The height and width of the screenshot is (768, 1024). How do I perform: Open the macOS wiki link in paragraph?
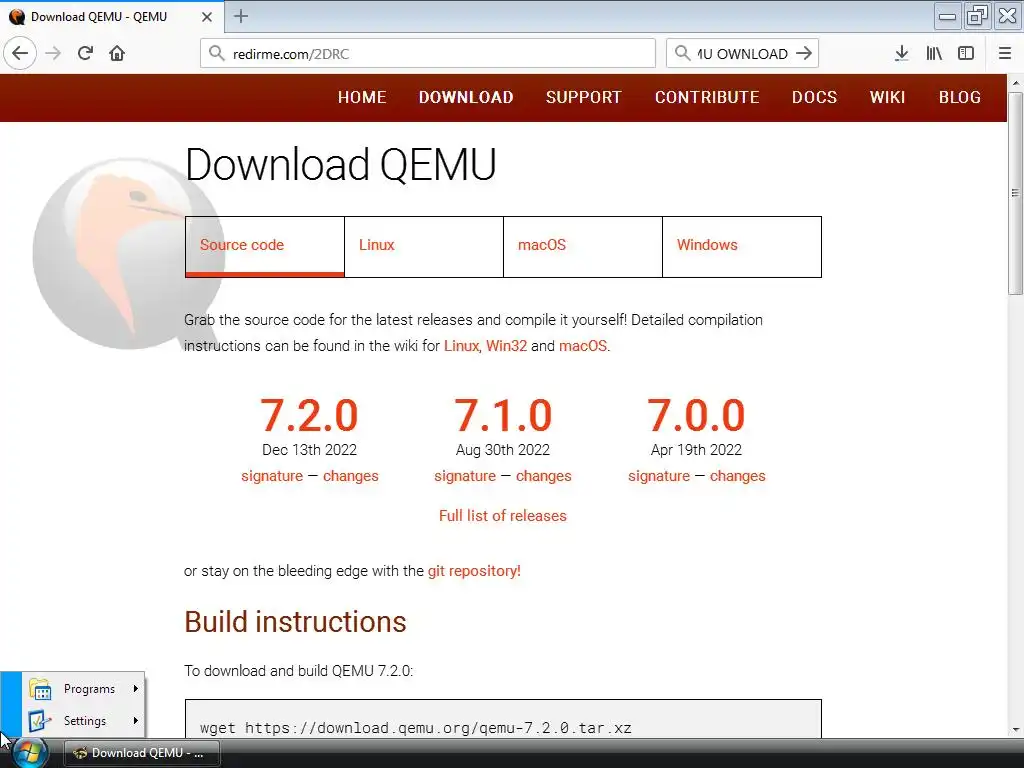tap(583, 345)
